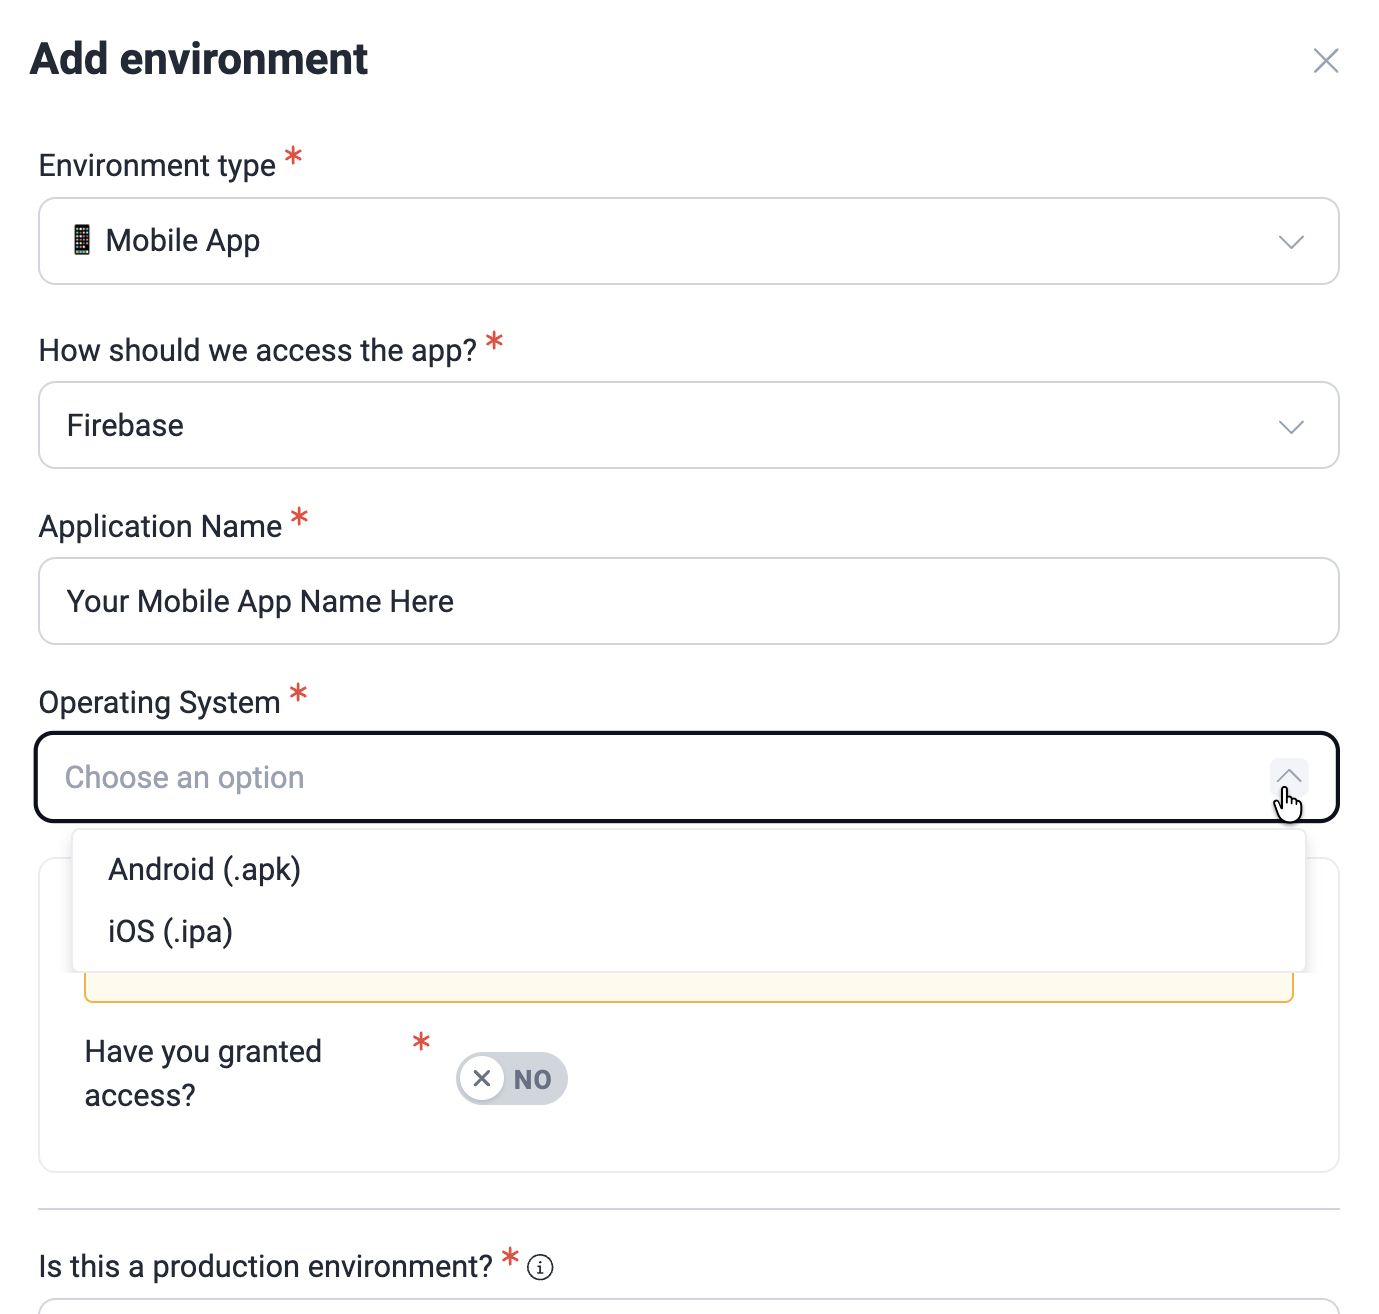Click the chevron arrow on the Firebase field
1379x1314 pixels.
(1290, 425)
